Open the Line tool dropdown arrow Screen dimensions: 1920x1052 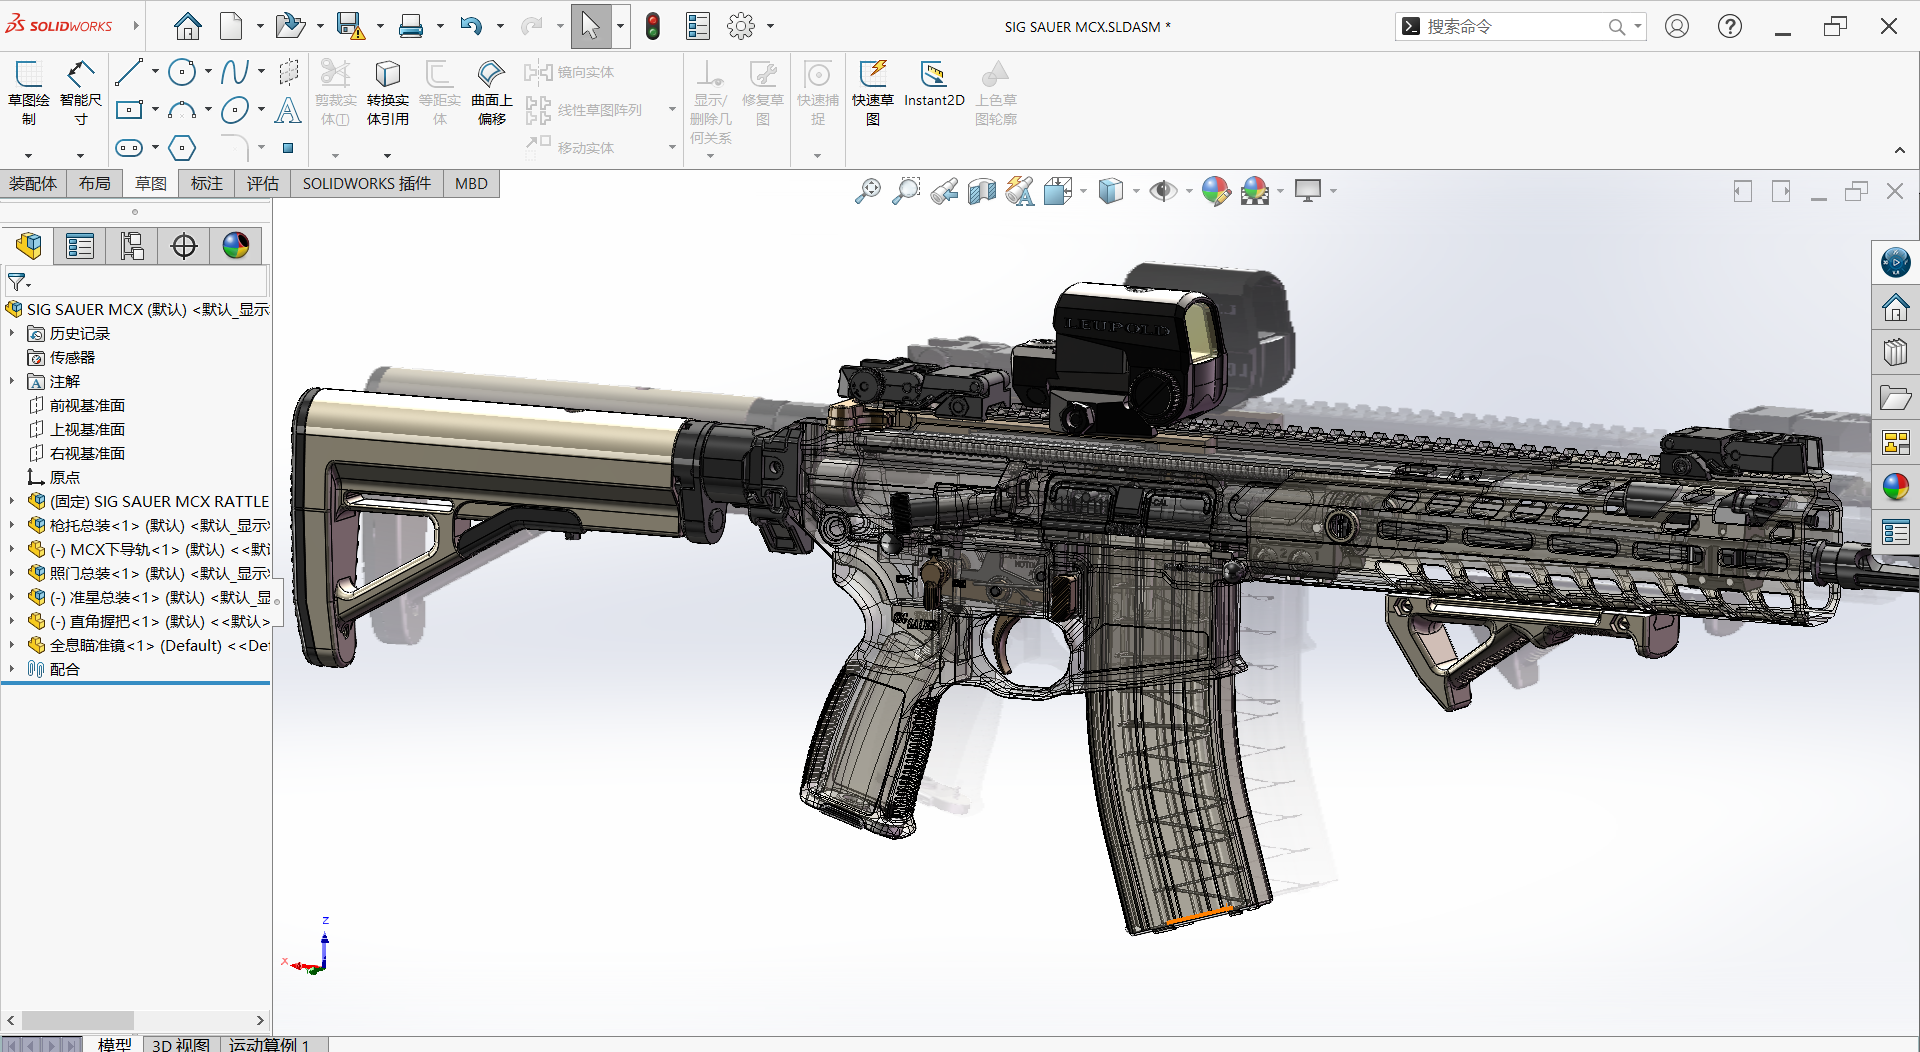pyautogui.click(x=155, y=72)
